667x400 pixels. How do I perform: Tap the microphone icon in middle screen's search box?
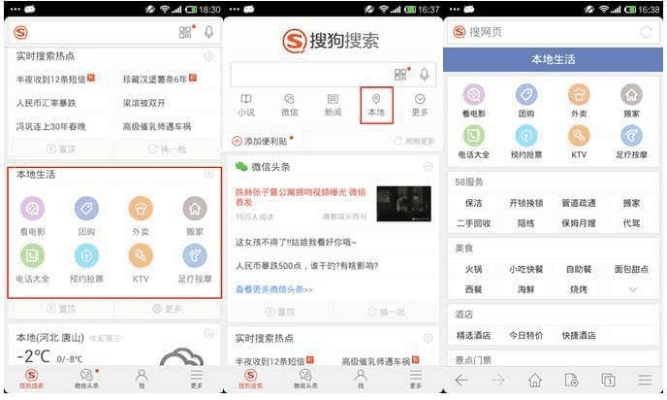click(424, 75)
